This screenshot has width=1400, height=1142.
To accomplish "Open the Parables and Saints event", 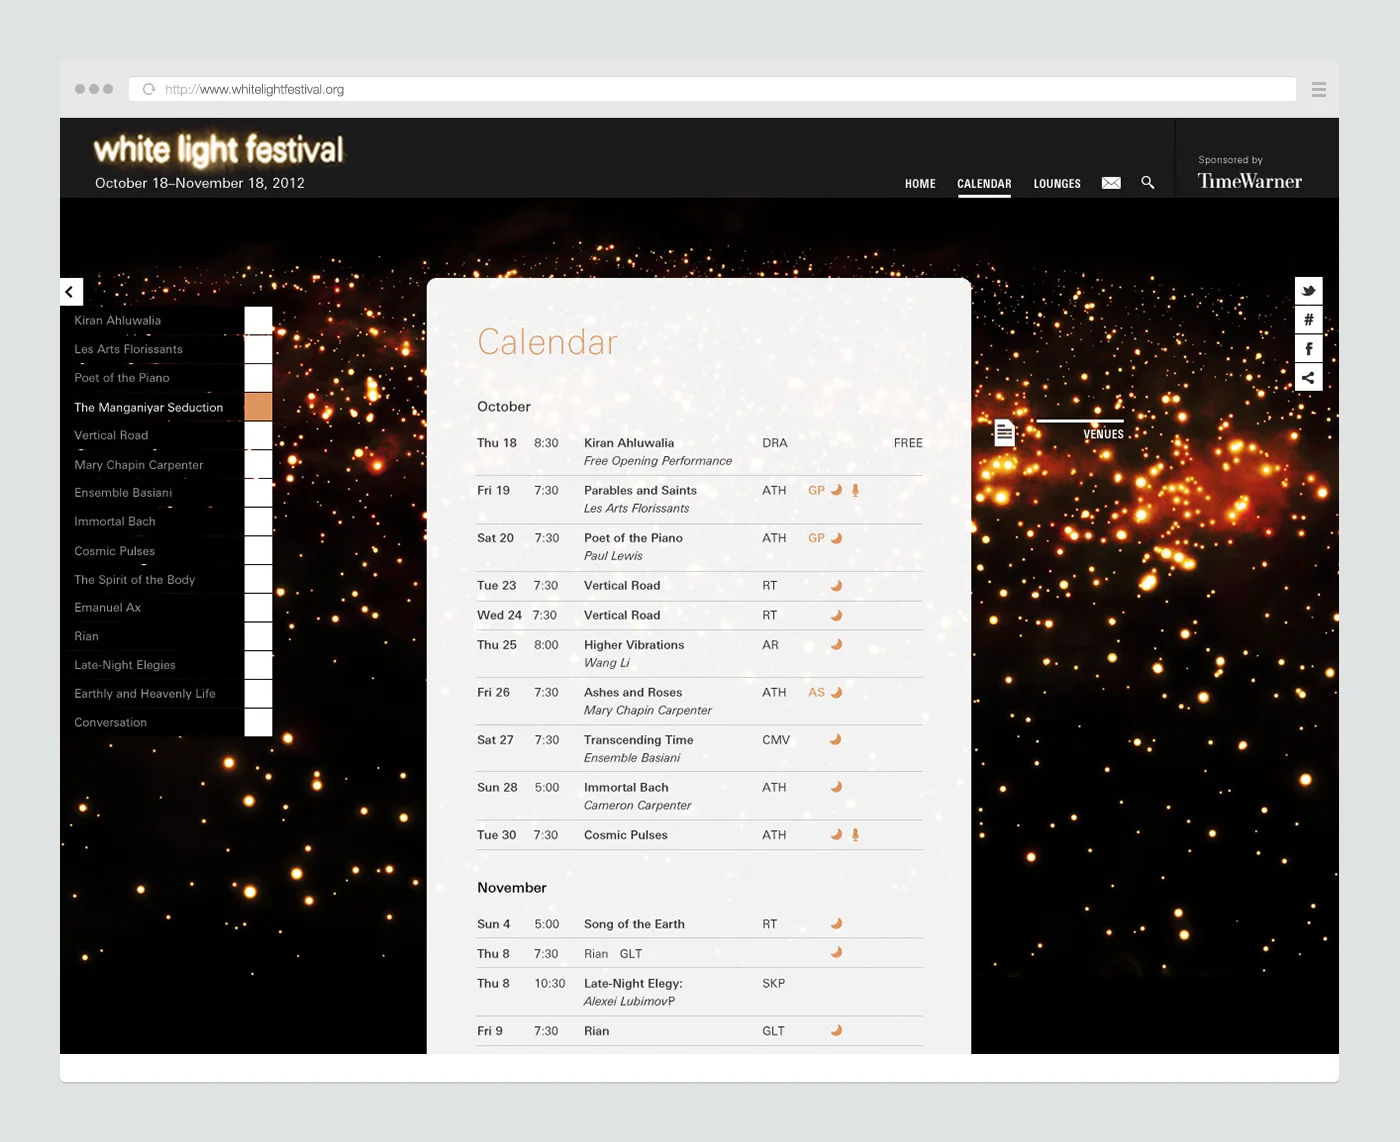I will pyautogui.click(x=640, y=490).
